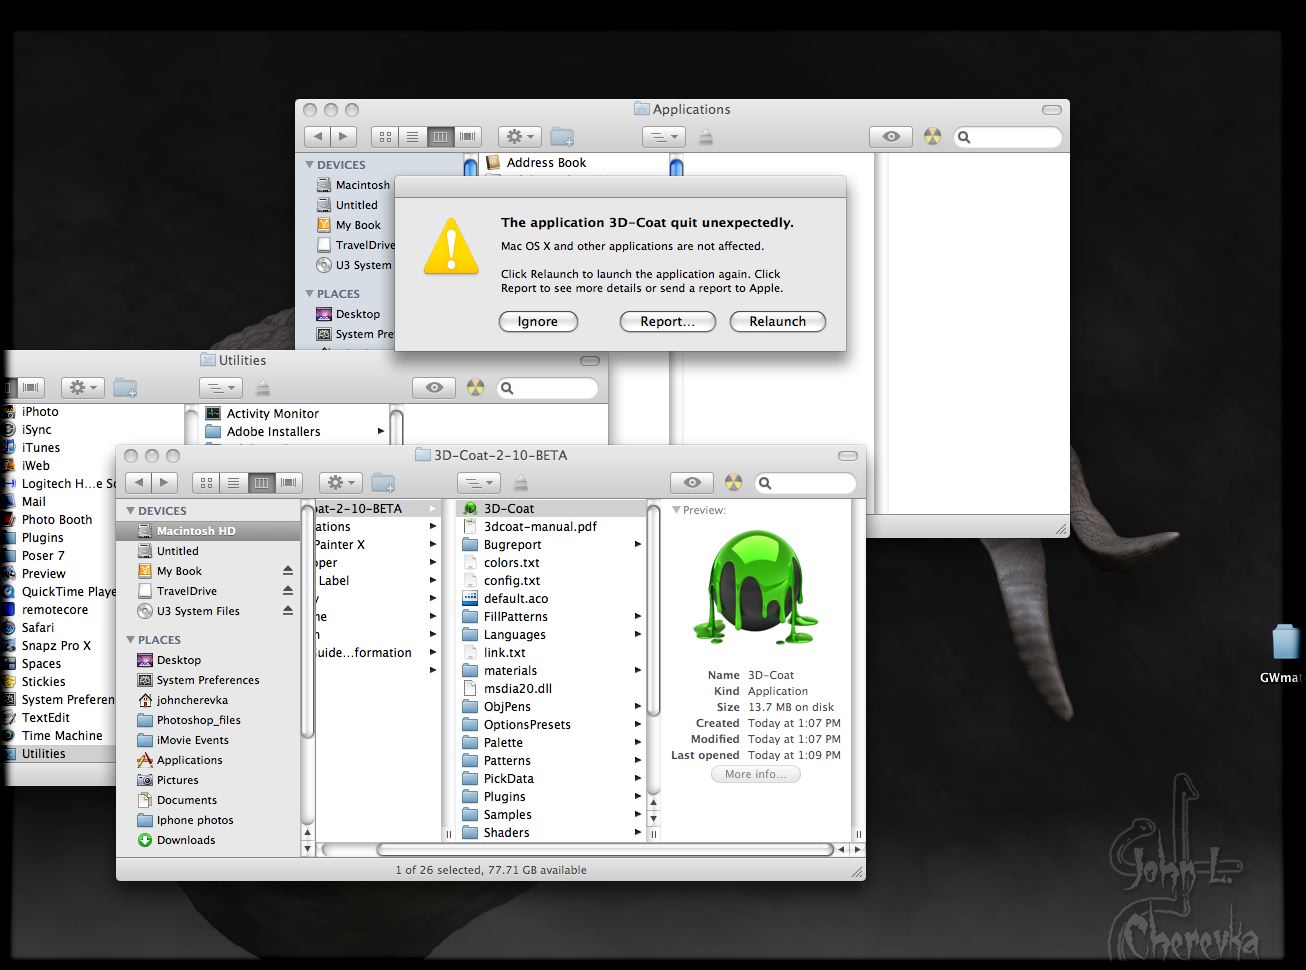Open System Preferences in 3D-Coat-2-10-BETA sidebar
Image resolution: width=1306 pixels, height=970 pixels.
pyautogui.click(x=208, y=680)
